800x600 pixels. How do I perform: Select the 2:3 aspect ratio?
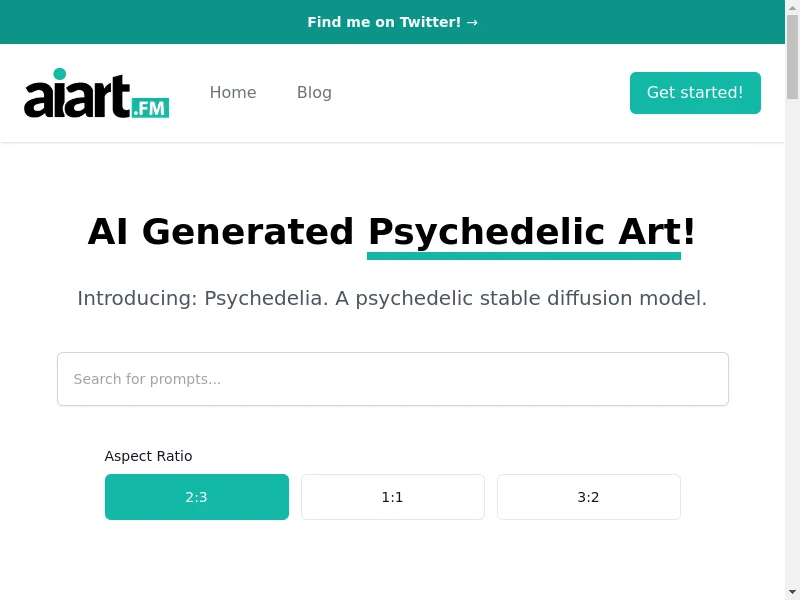[197, 497]
